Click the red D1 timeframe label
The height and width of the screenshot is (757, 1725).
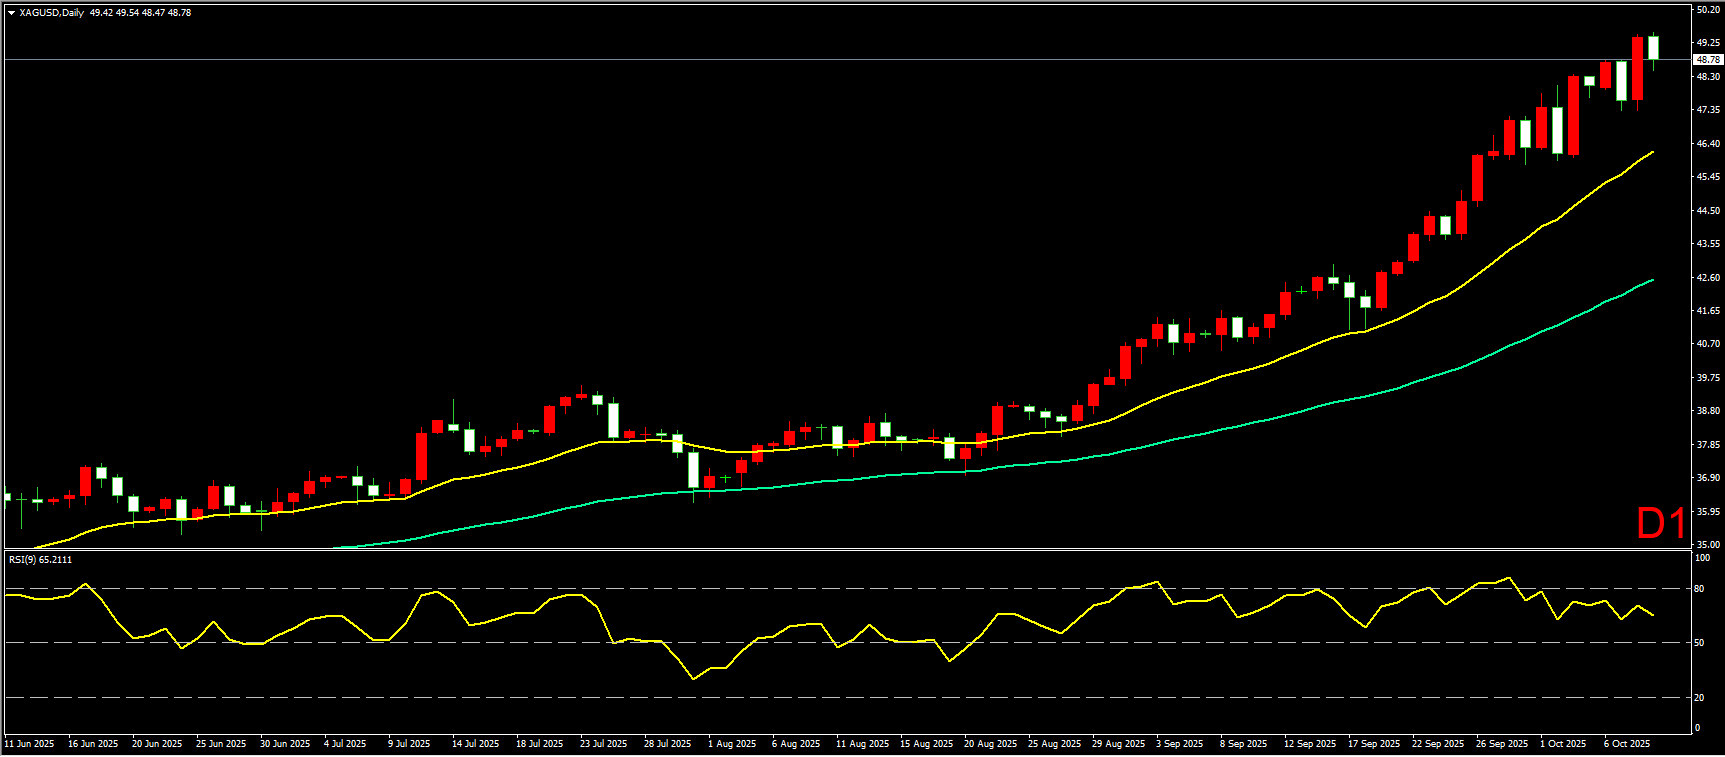(x=1660, y=523)
